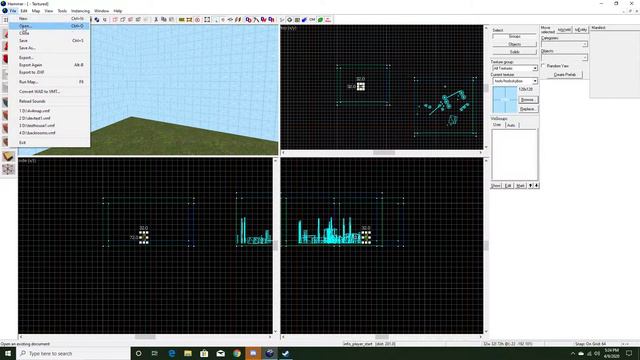Choose Convert WAD to VMT...
Screen dimensions: 640x360
[x=50, y=91]
